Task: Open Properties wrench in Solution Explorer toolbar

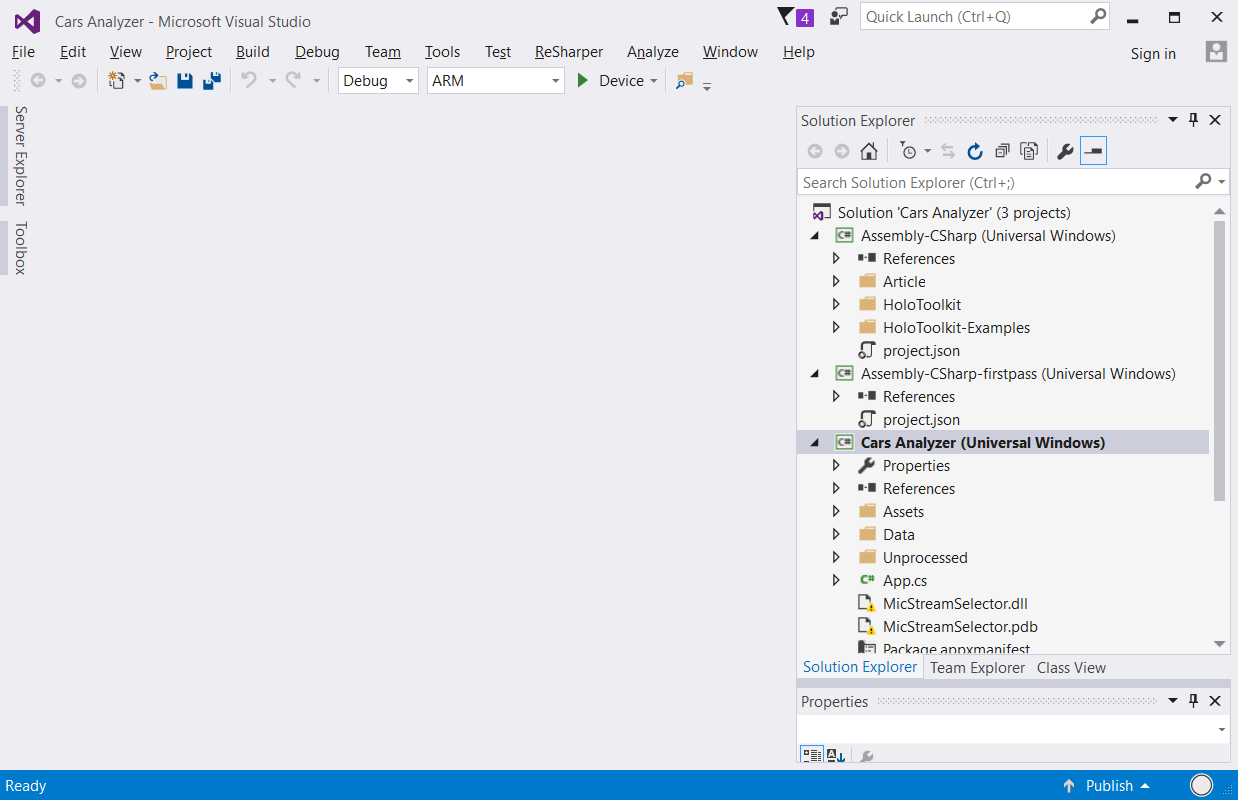Action: 1065,151
